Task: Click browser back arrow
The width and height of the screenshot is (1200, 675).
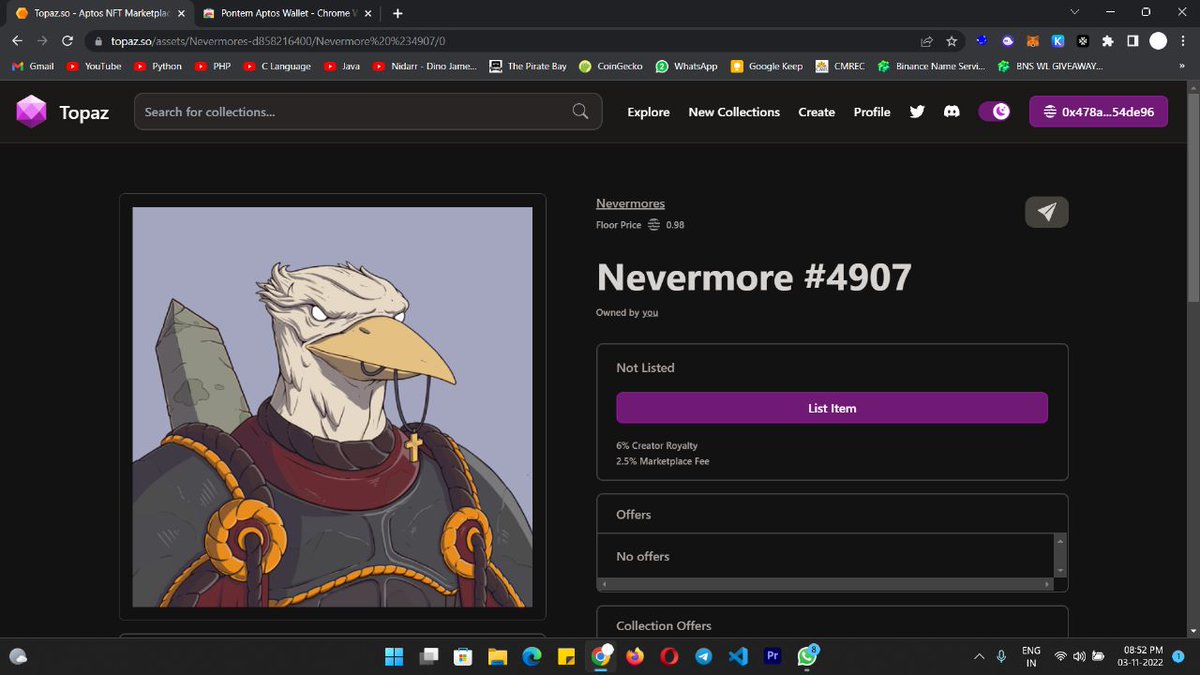Action: 17,41
